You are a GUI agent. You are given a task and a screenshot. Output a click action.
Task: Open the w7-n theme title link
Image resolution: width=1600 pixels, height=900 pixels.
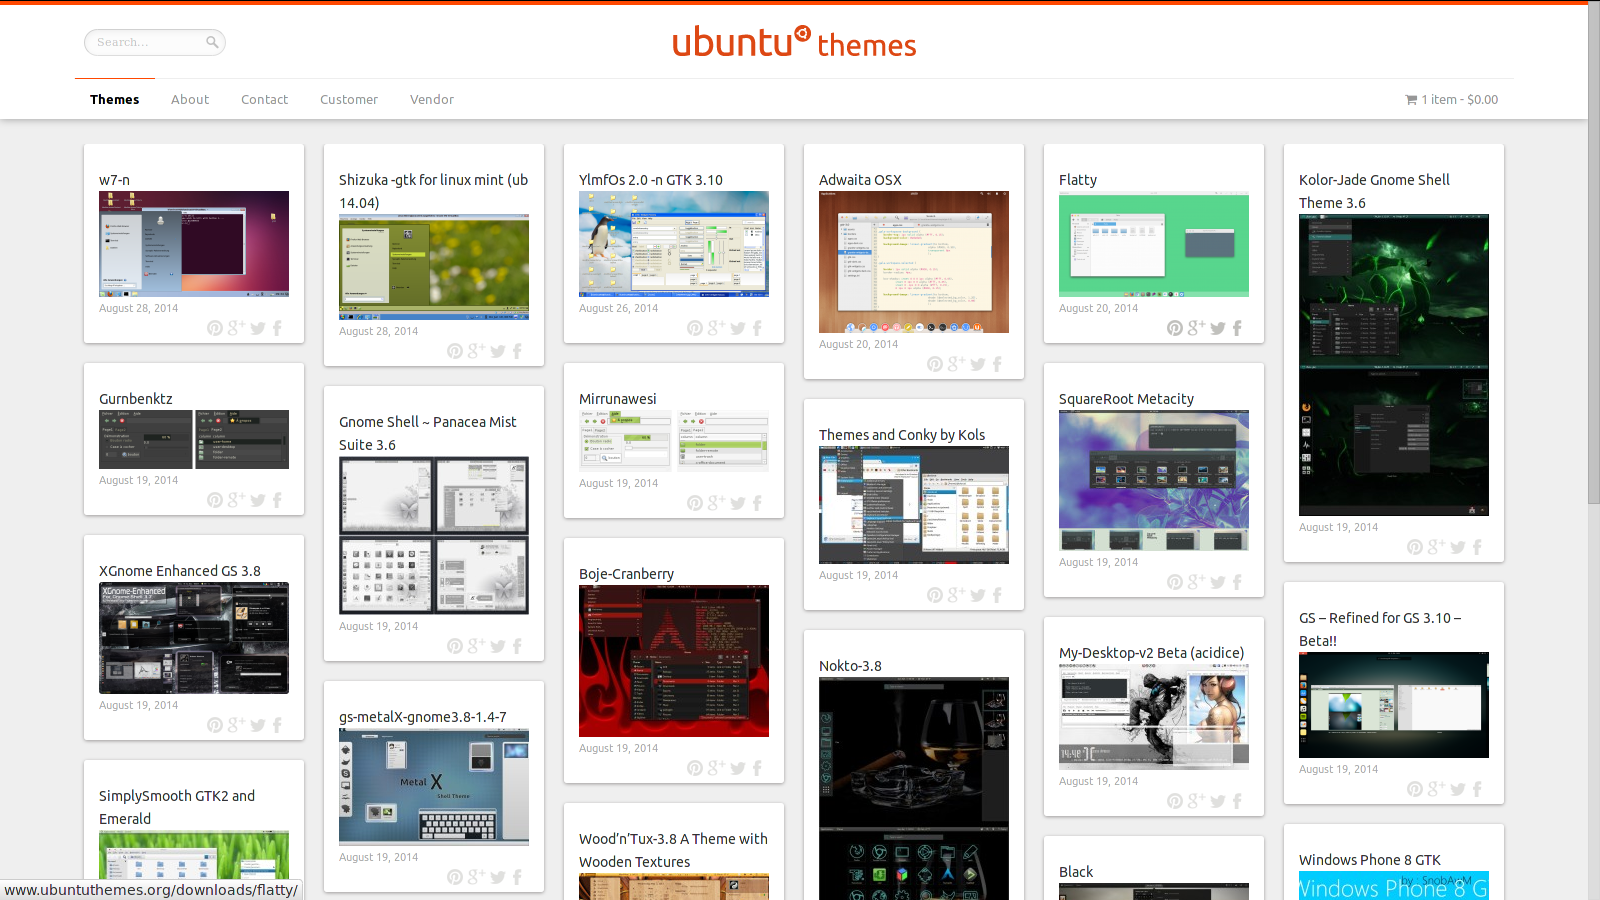tap(115, 180)
